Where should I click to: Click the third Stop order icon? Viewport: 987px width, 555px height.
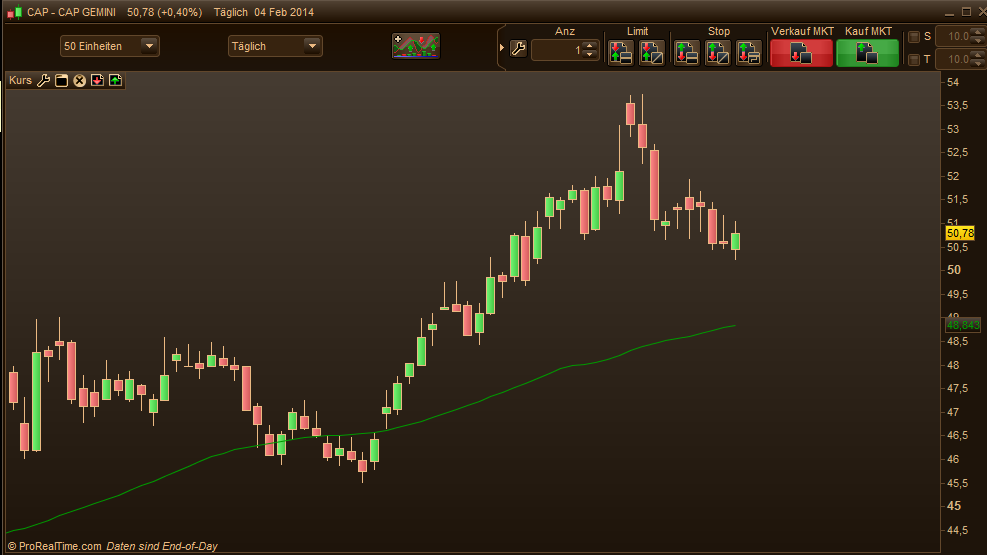click(748, 53)
